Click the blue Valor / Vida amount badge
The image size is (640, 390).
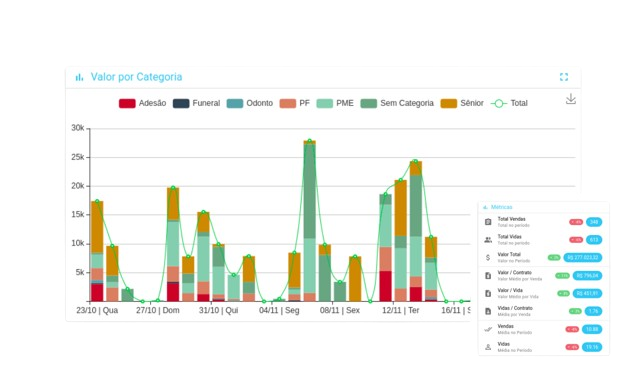[x=587, y=293]
